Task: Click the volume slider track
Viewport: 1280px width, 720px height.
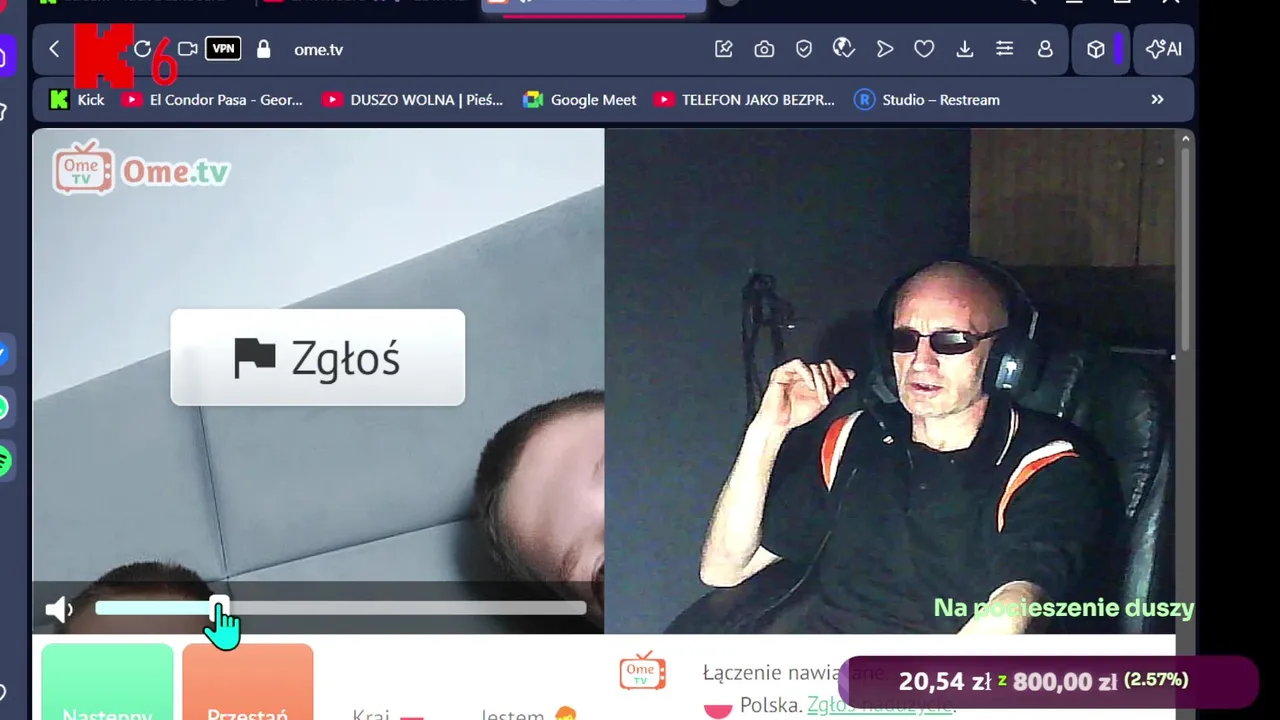Action: point(340,608)
